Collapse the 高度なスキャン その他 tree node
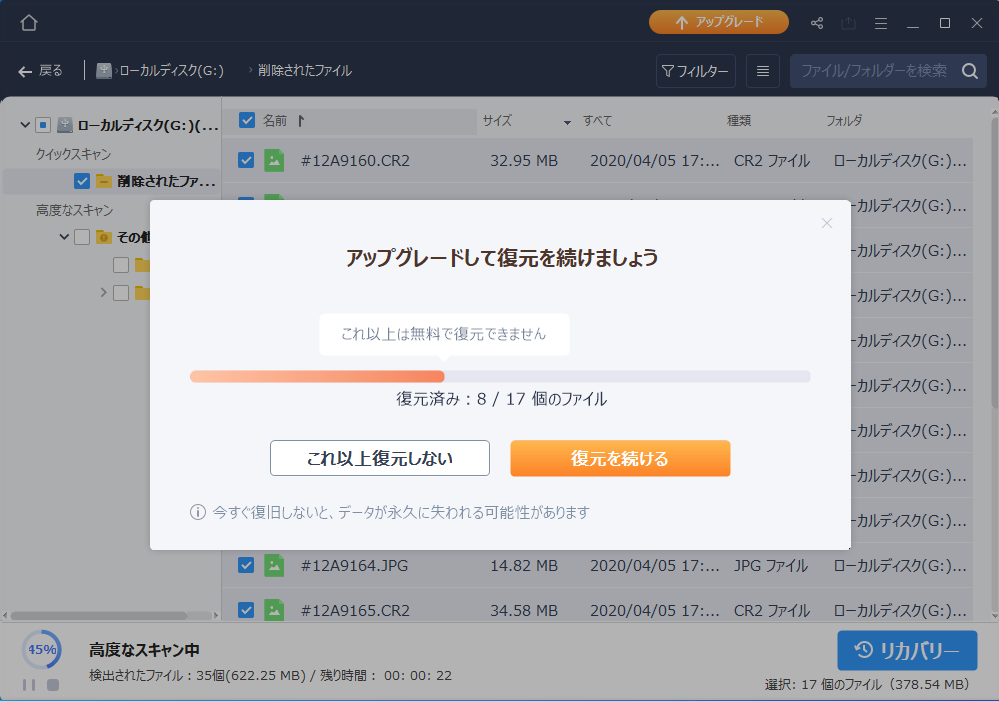The height and width of the screenshot is (701, 999). tap(64, 237)
